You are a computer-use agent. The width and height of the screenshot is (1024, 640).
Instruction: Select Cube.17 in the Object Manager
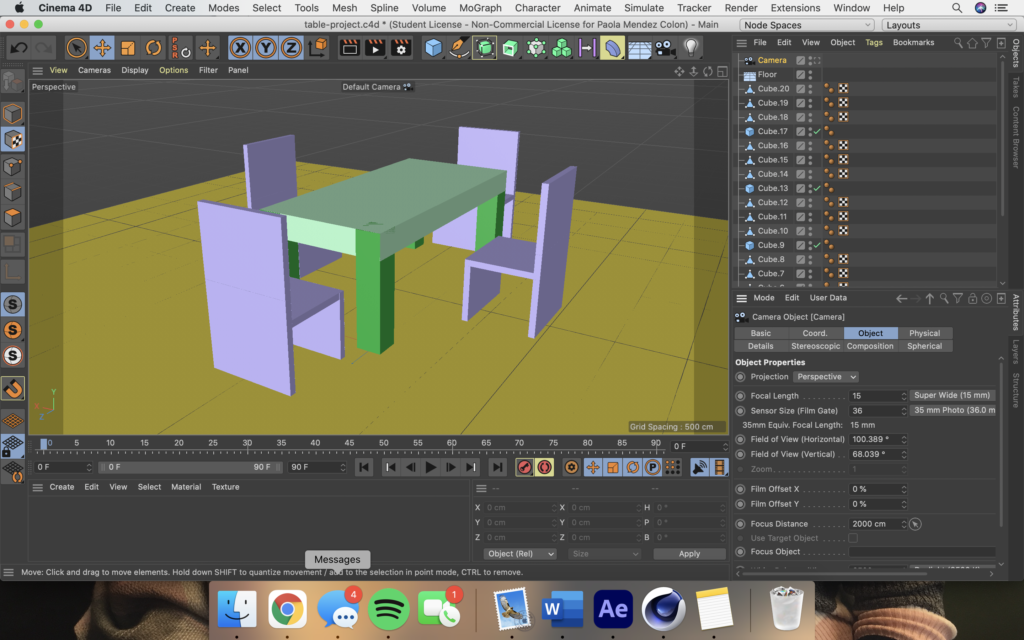772,131
